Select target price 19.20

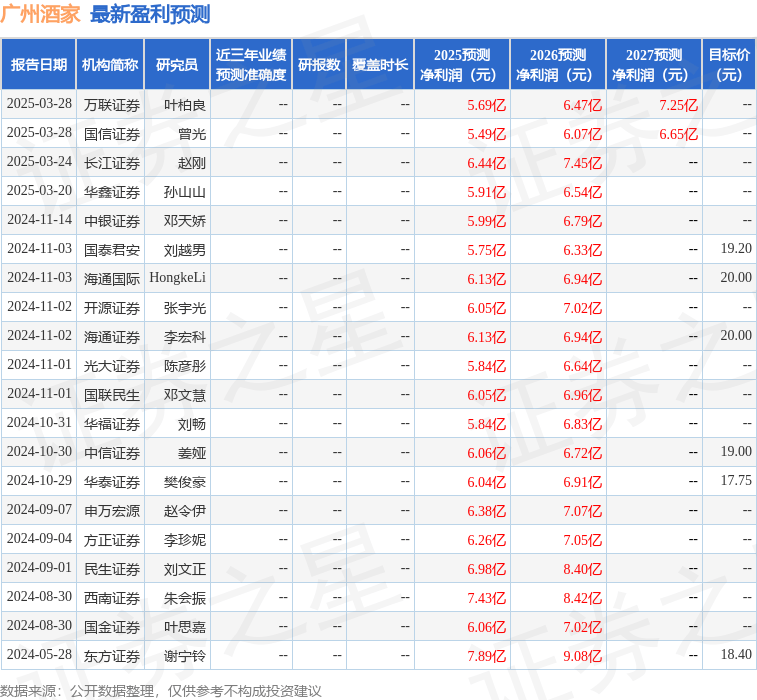tap(736, 249)
